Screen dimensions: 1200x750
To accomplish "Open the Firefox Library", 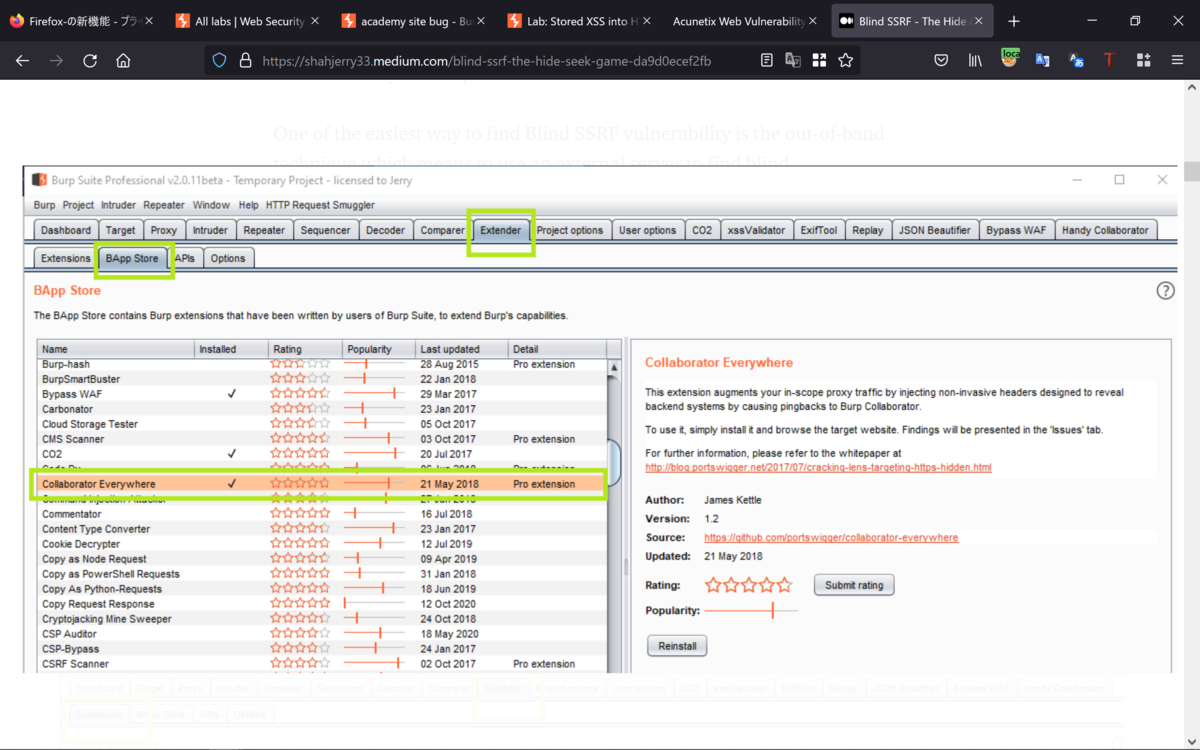I will coord(975,60).
